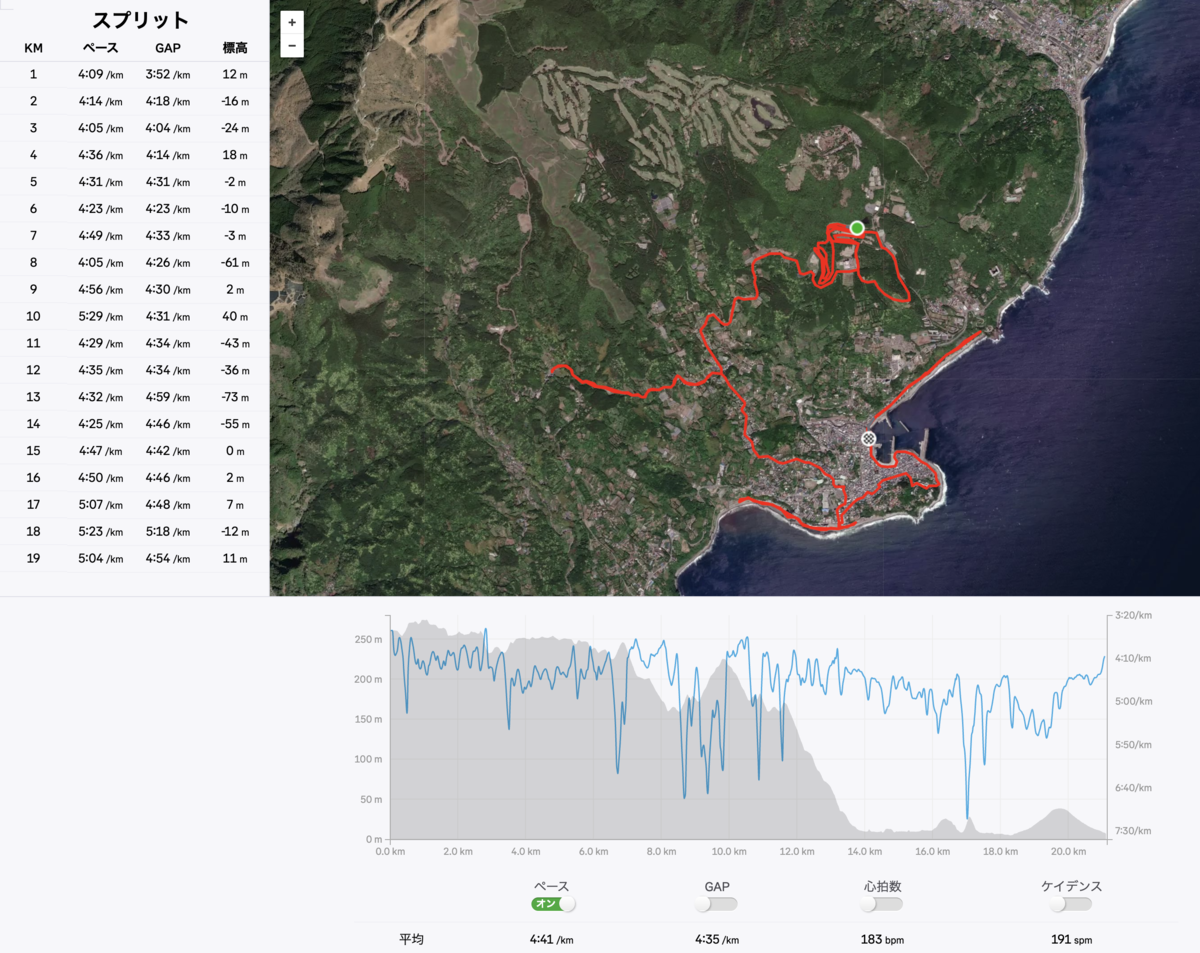The image size is (1200, 953).
Task: Click the 183 bpm average heart rate value
Action: (883, 940)
